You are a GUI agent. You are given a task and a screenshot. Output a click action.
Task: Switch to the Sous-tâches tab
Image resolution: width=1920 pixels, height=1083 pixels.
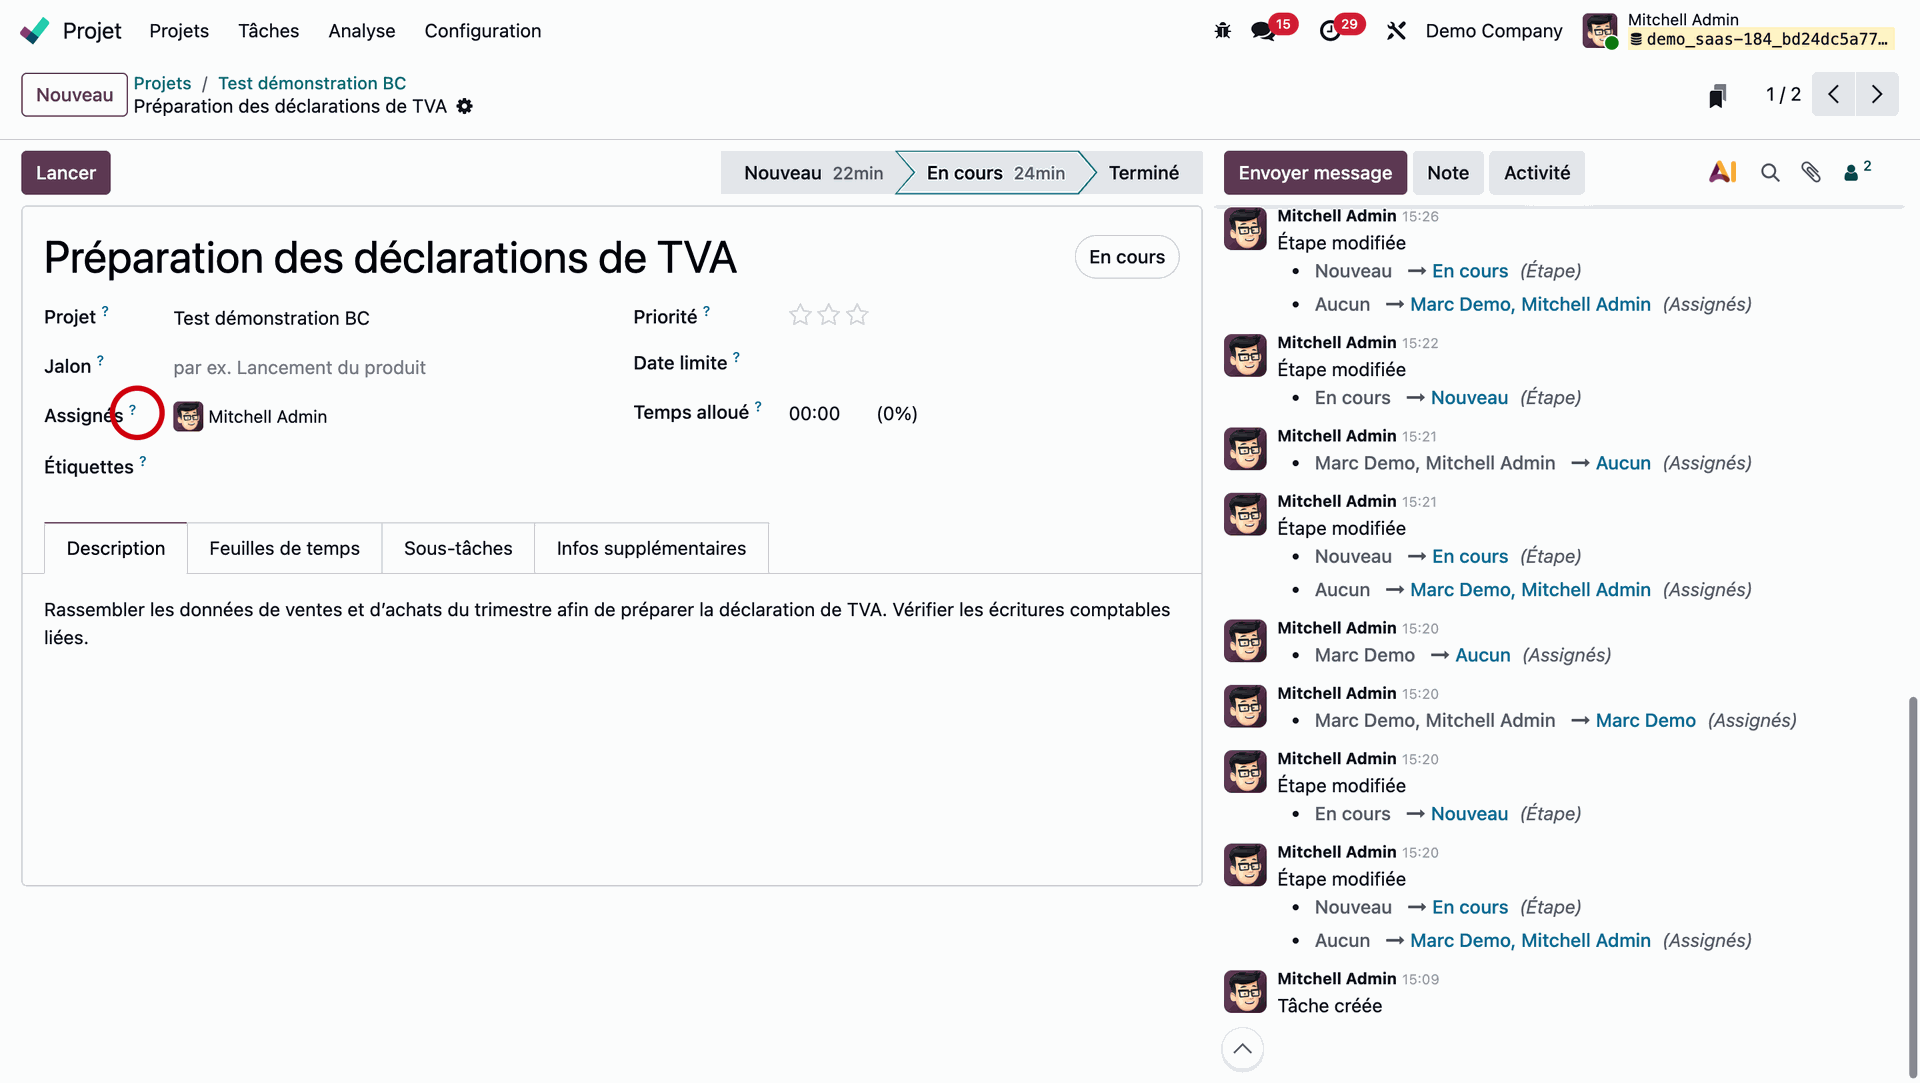coord(458,548)
